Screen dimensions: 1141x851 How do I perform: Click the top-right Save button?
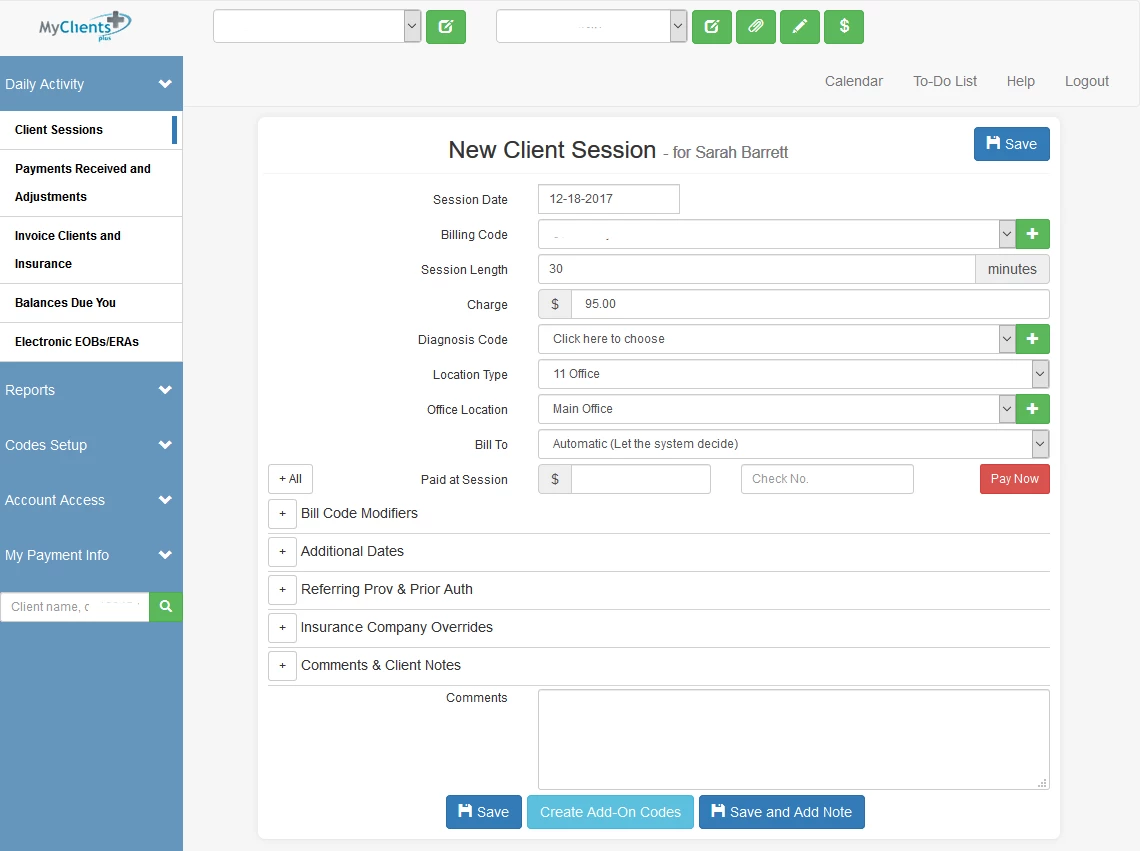tap(1011, 144)
